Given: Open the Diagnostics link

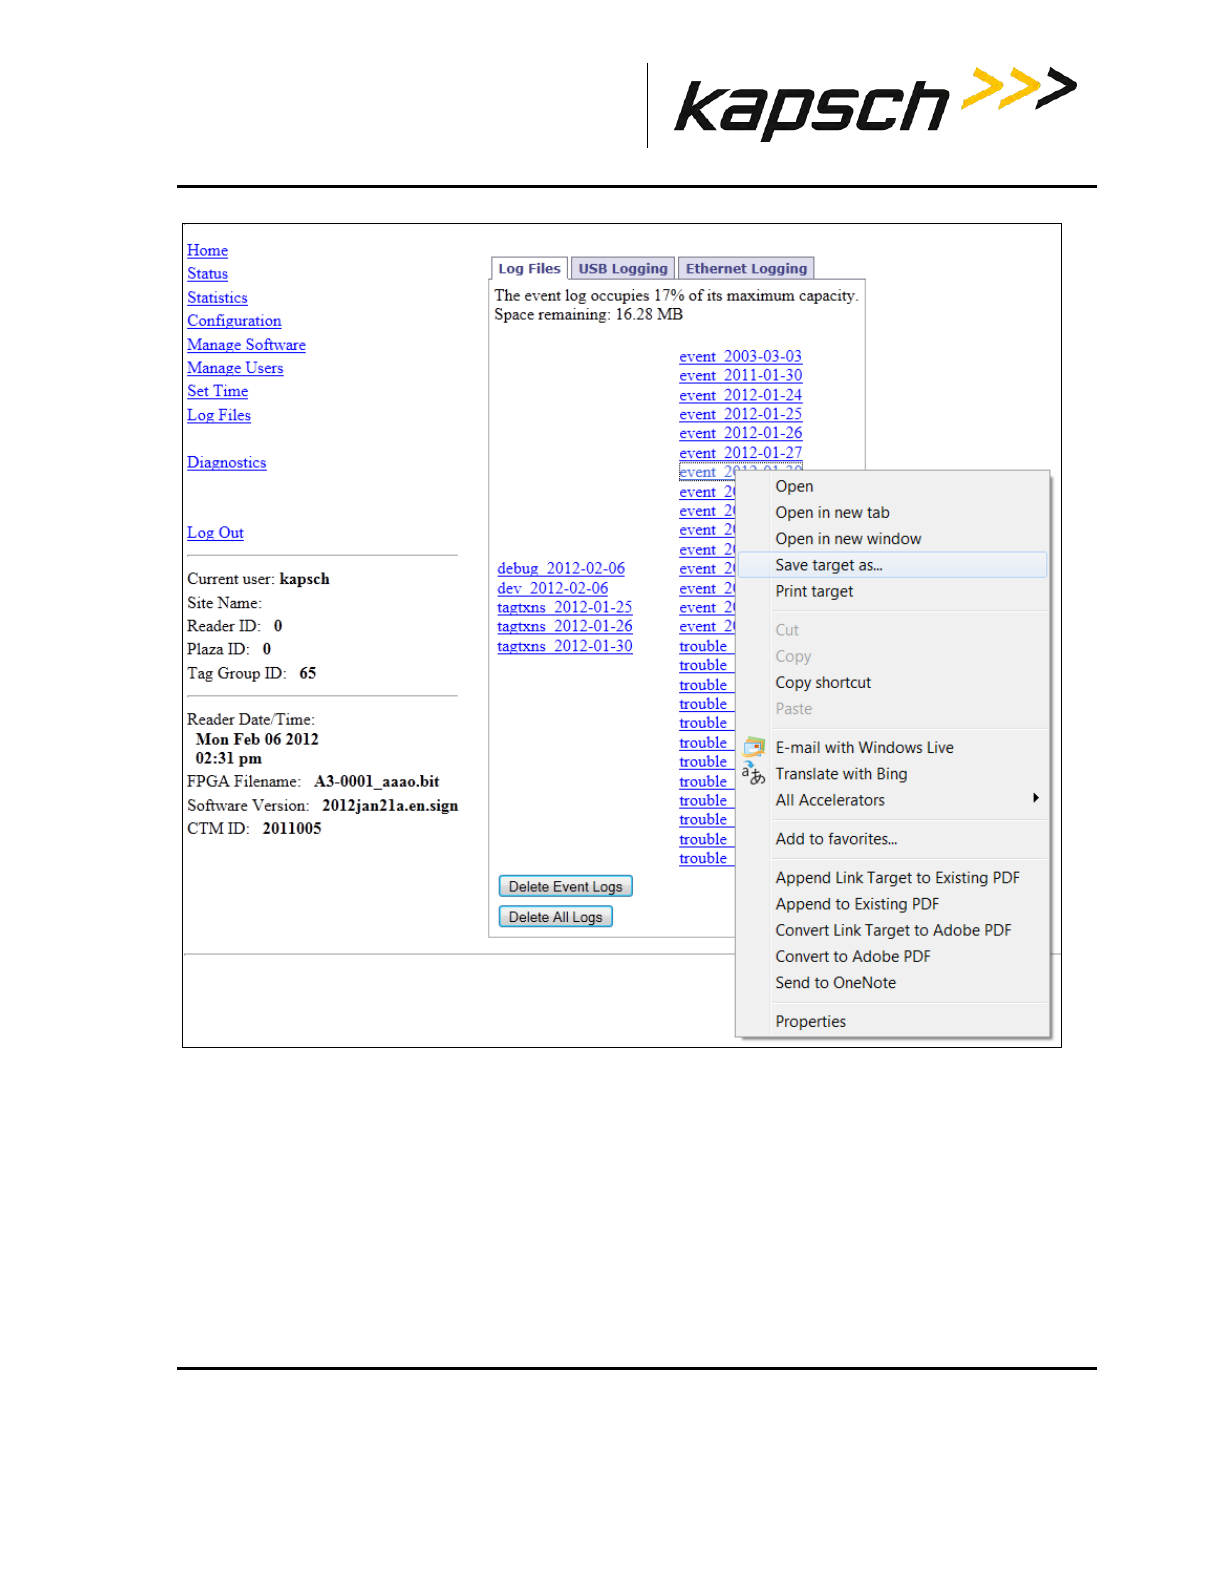Looking at the screenshot, I should (x=226, y=462).
